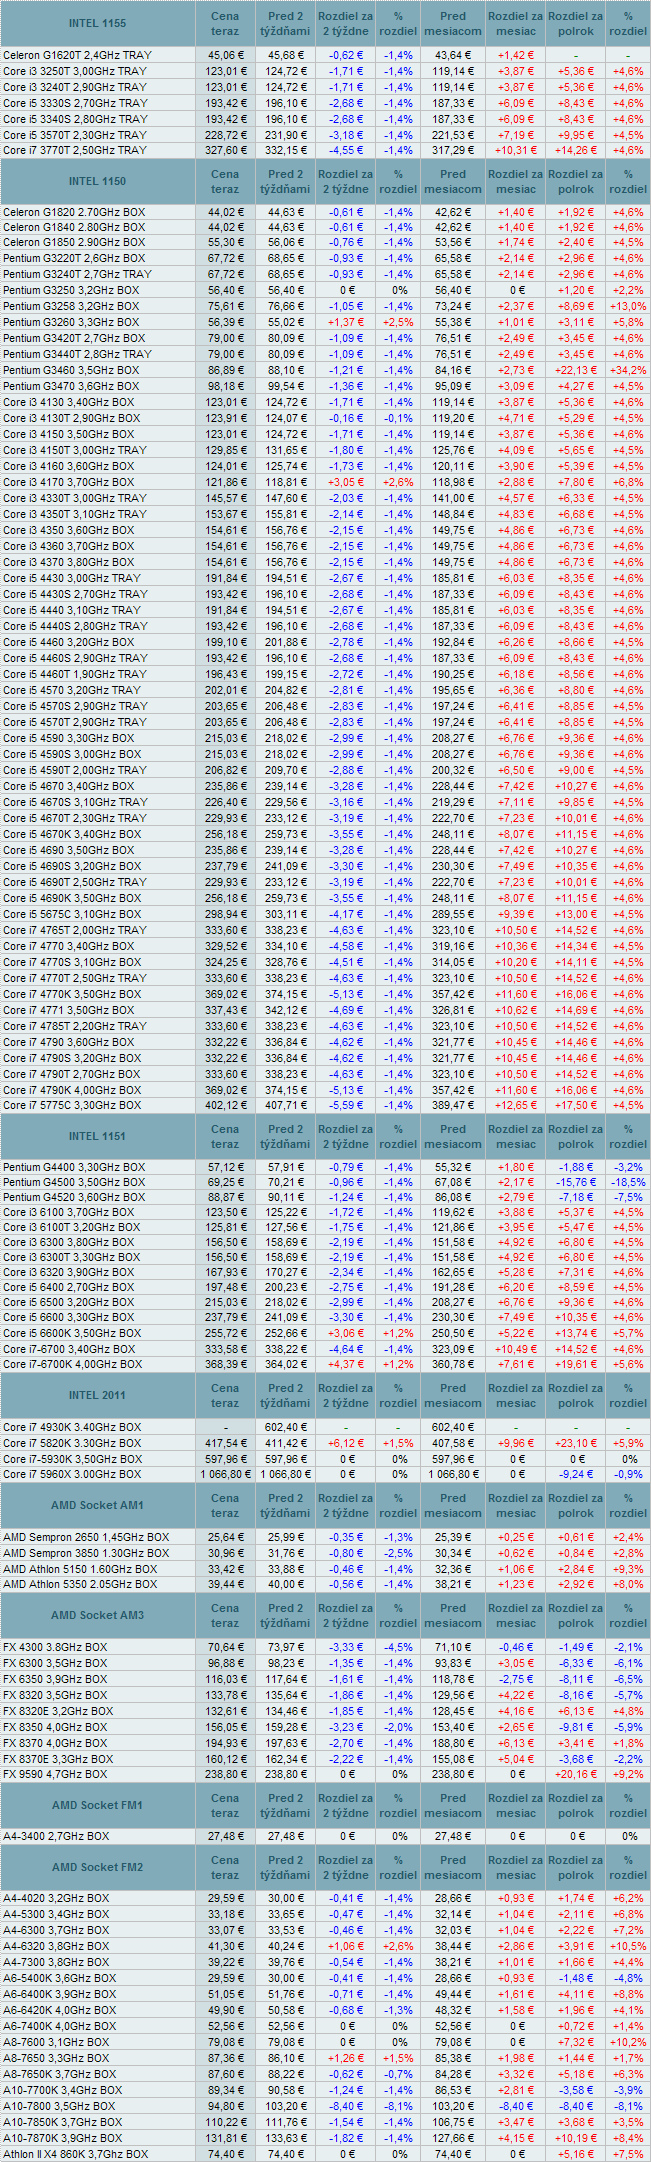Click the +6,12 € value in Core i7 5820K row
Image resolution: width=651 pixels, height=2162 pixels.
click(x=347, y=1443)
